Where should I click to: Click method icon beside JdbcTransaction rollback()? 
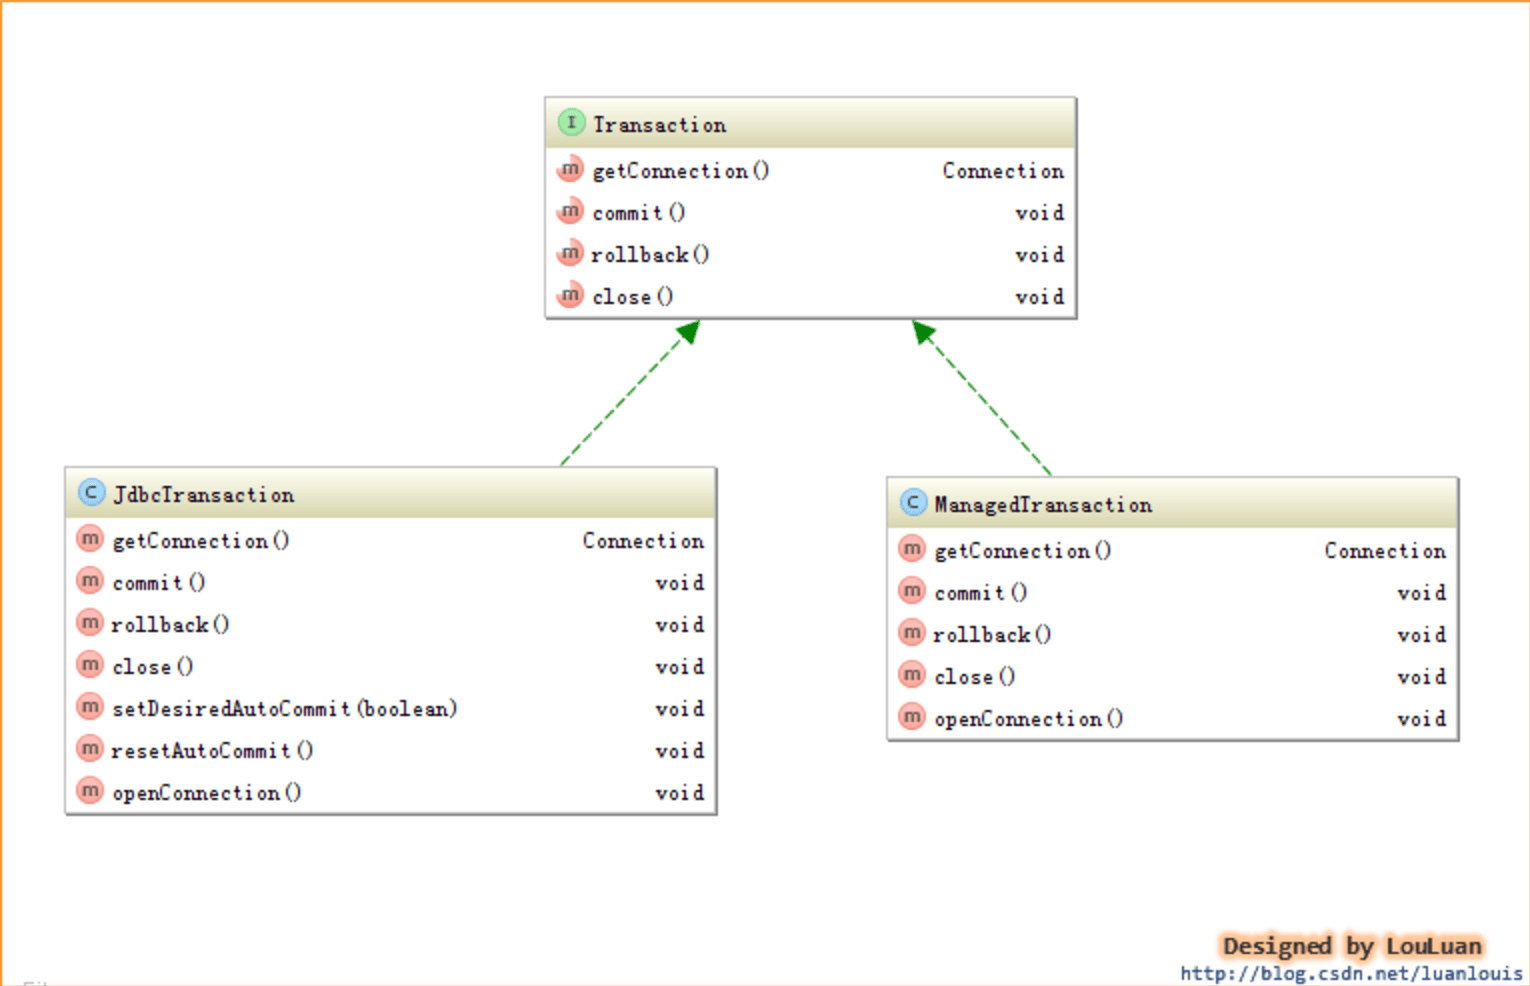click(91, 624)
